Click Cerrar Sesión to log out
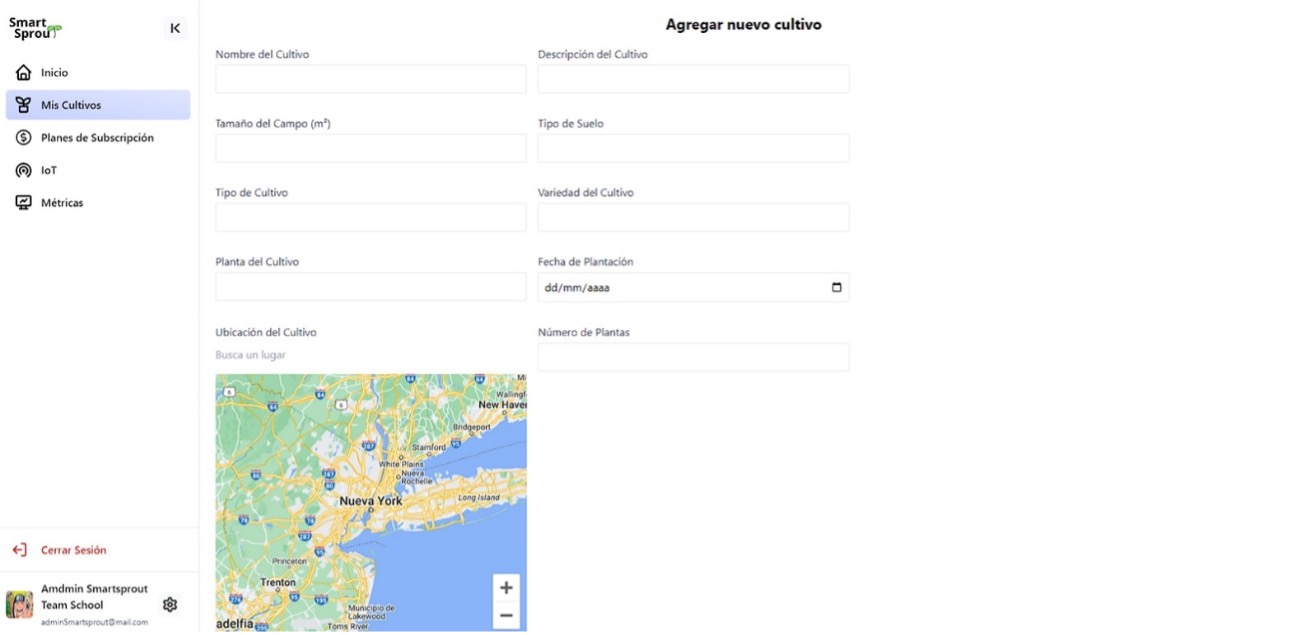This screenshot has width=1292, height=635. (73, 550)
